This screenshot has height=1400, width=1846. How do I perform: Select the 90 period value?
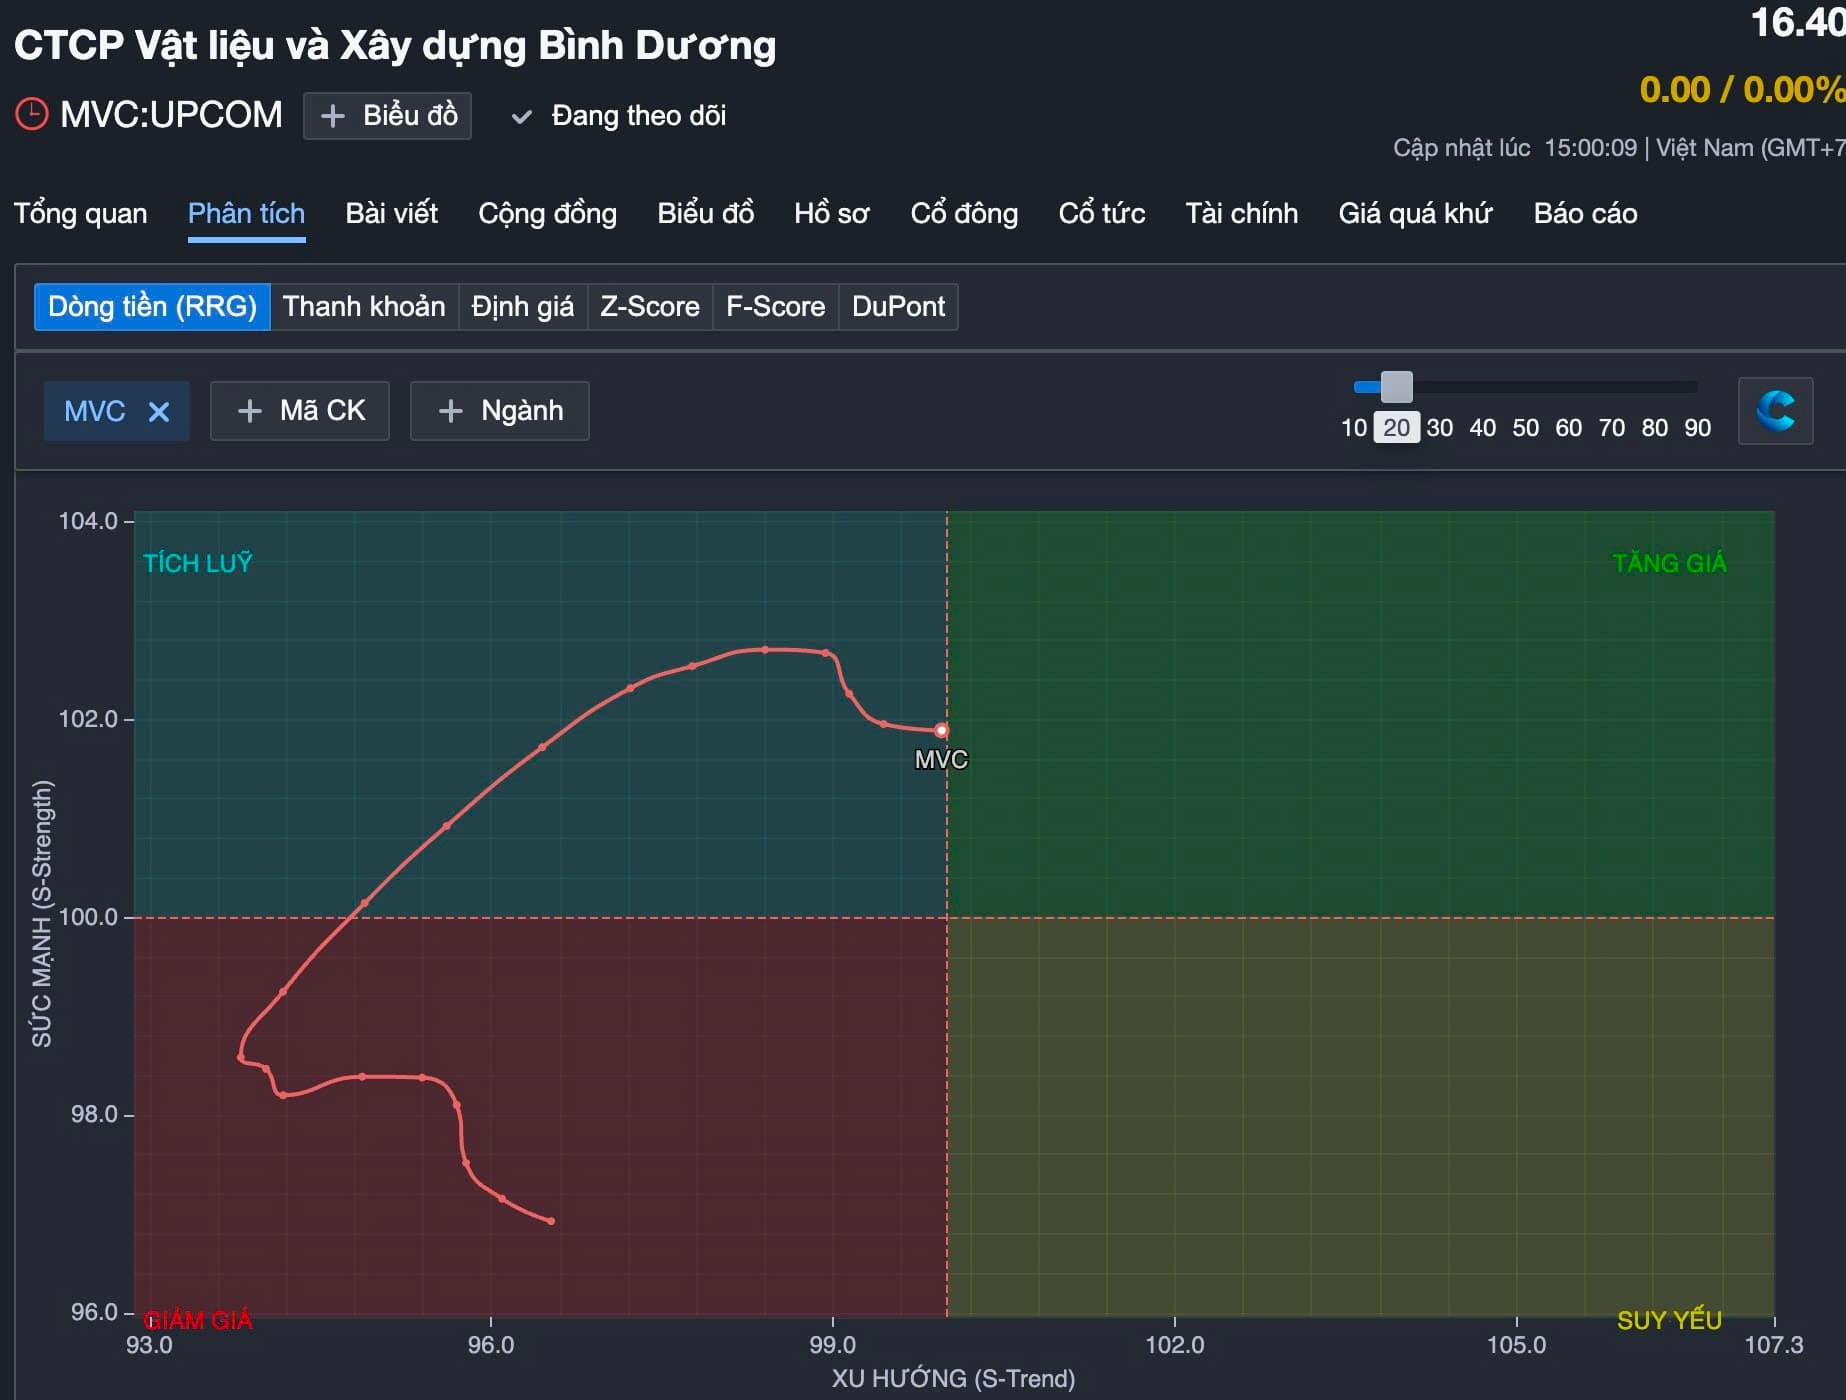point(1697,428)
